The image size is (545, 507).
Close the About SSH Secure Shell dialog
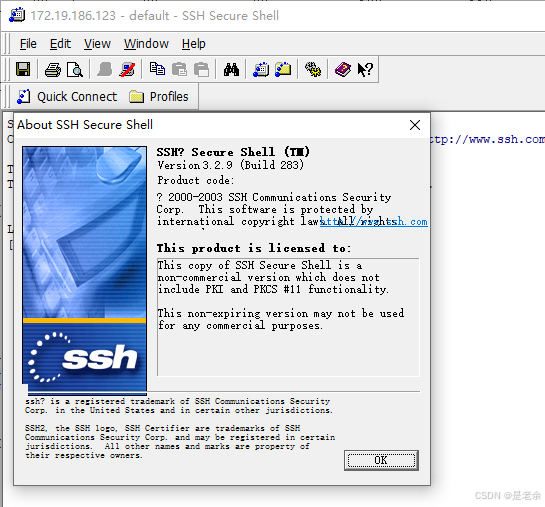click(x=415, y=125)
